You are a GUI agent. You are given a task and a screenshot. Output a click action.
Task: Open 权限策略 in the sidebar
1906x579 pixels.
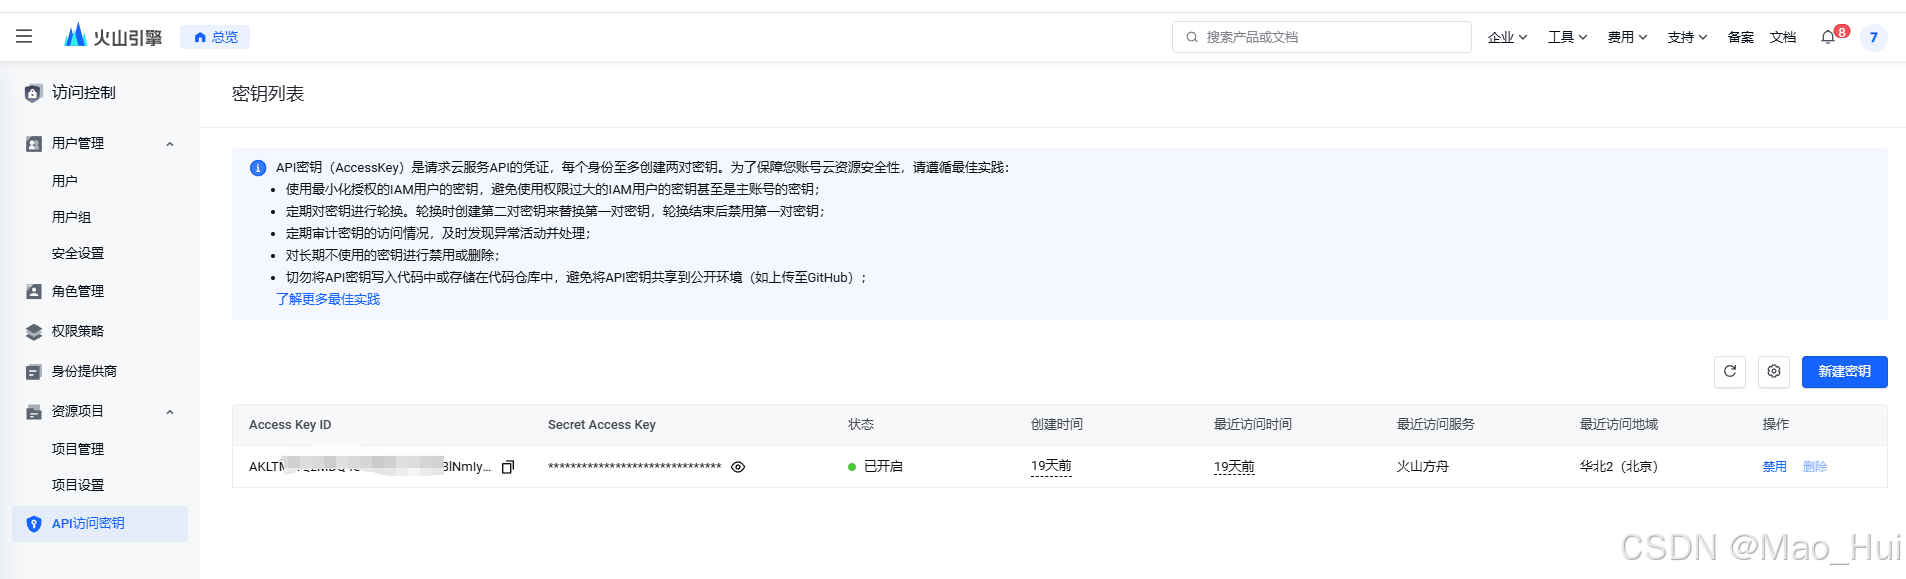(78, 331)
